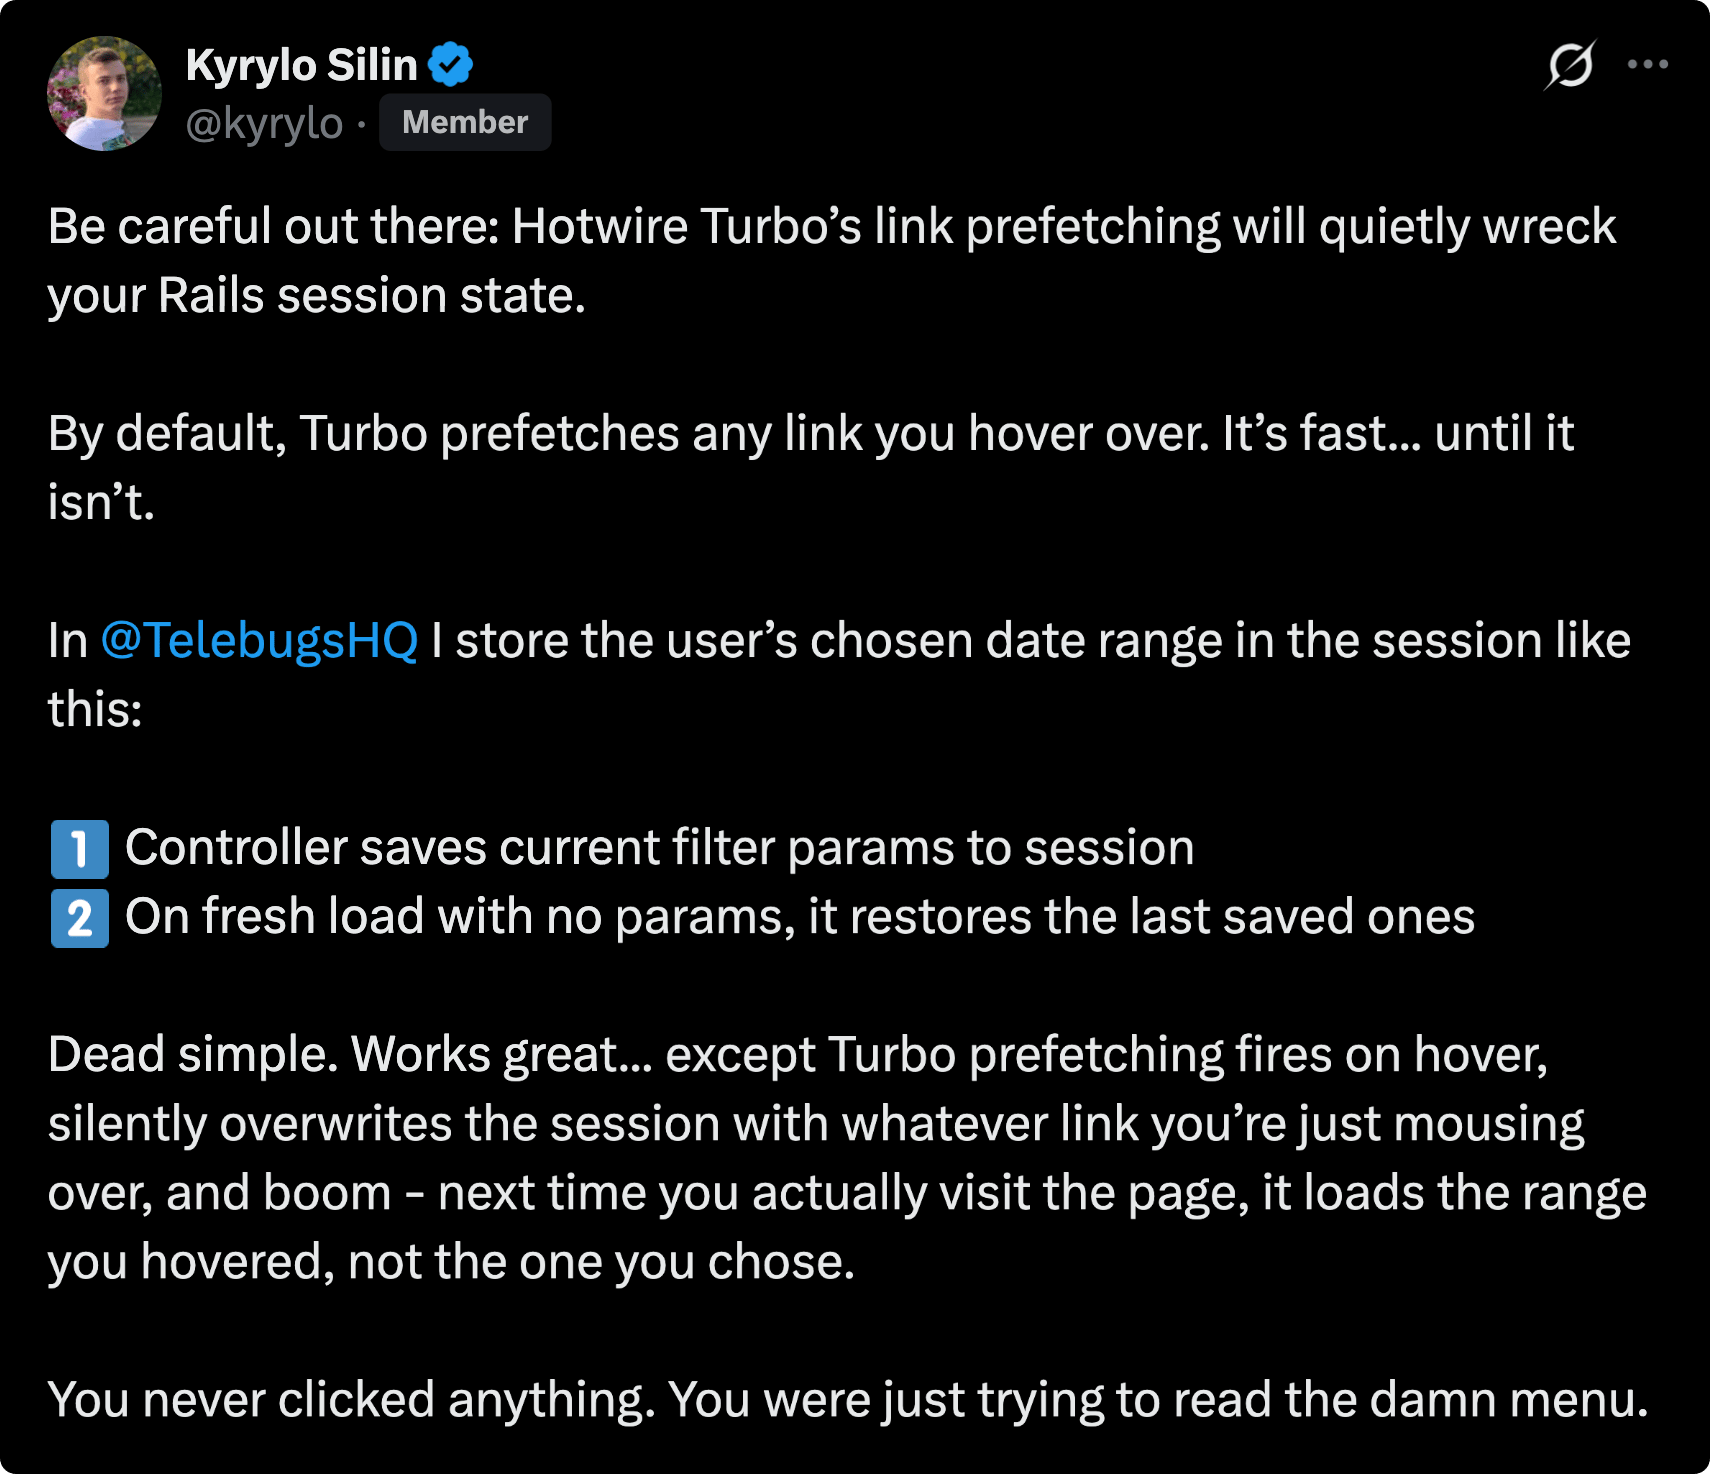Click the Kyrylo Silin display name
The height and width of the screenshot is (1474, 1710).
point(301,65)
